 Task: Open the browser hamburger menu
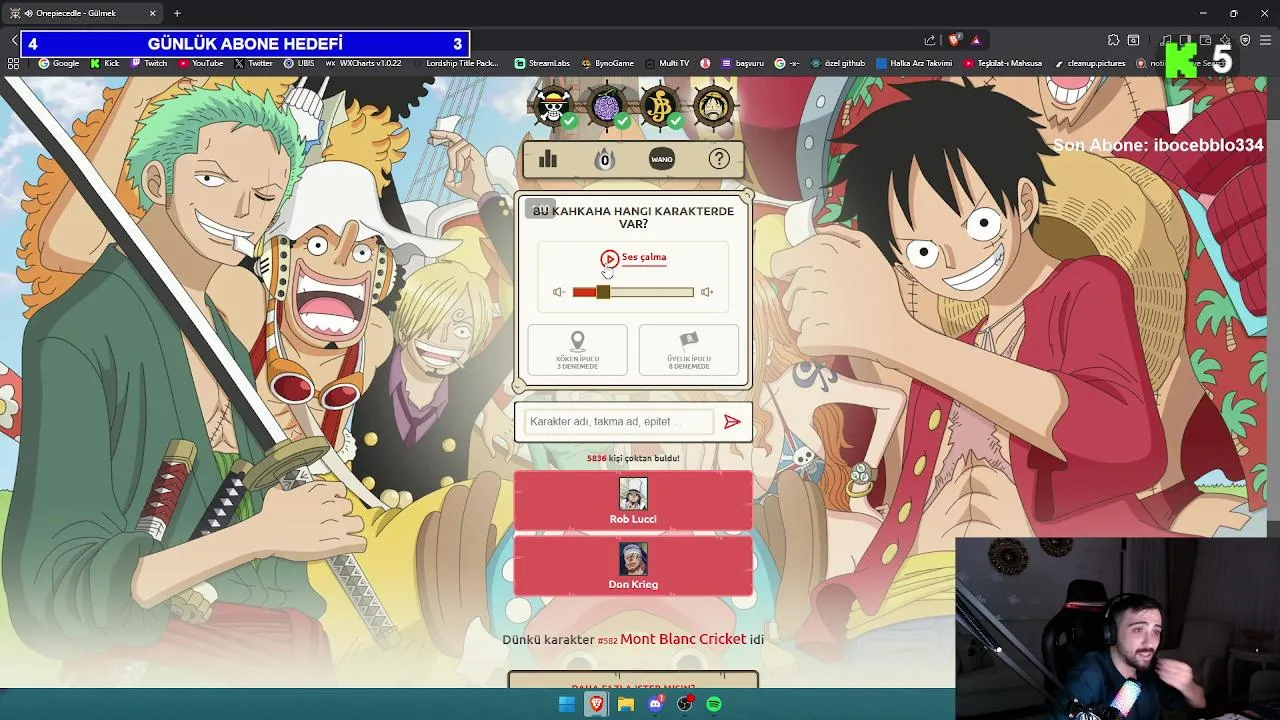[1265, 40]
